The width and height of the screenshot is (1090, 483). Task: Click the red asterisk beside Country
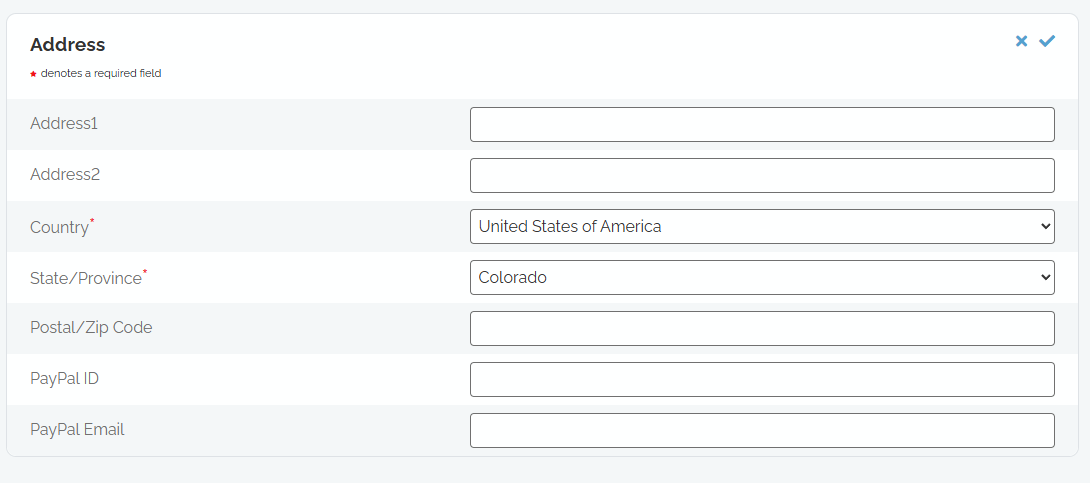click(92, 220)
